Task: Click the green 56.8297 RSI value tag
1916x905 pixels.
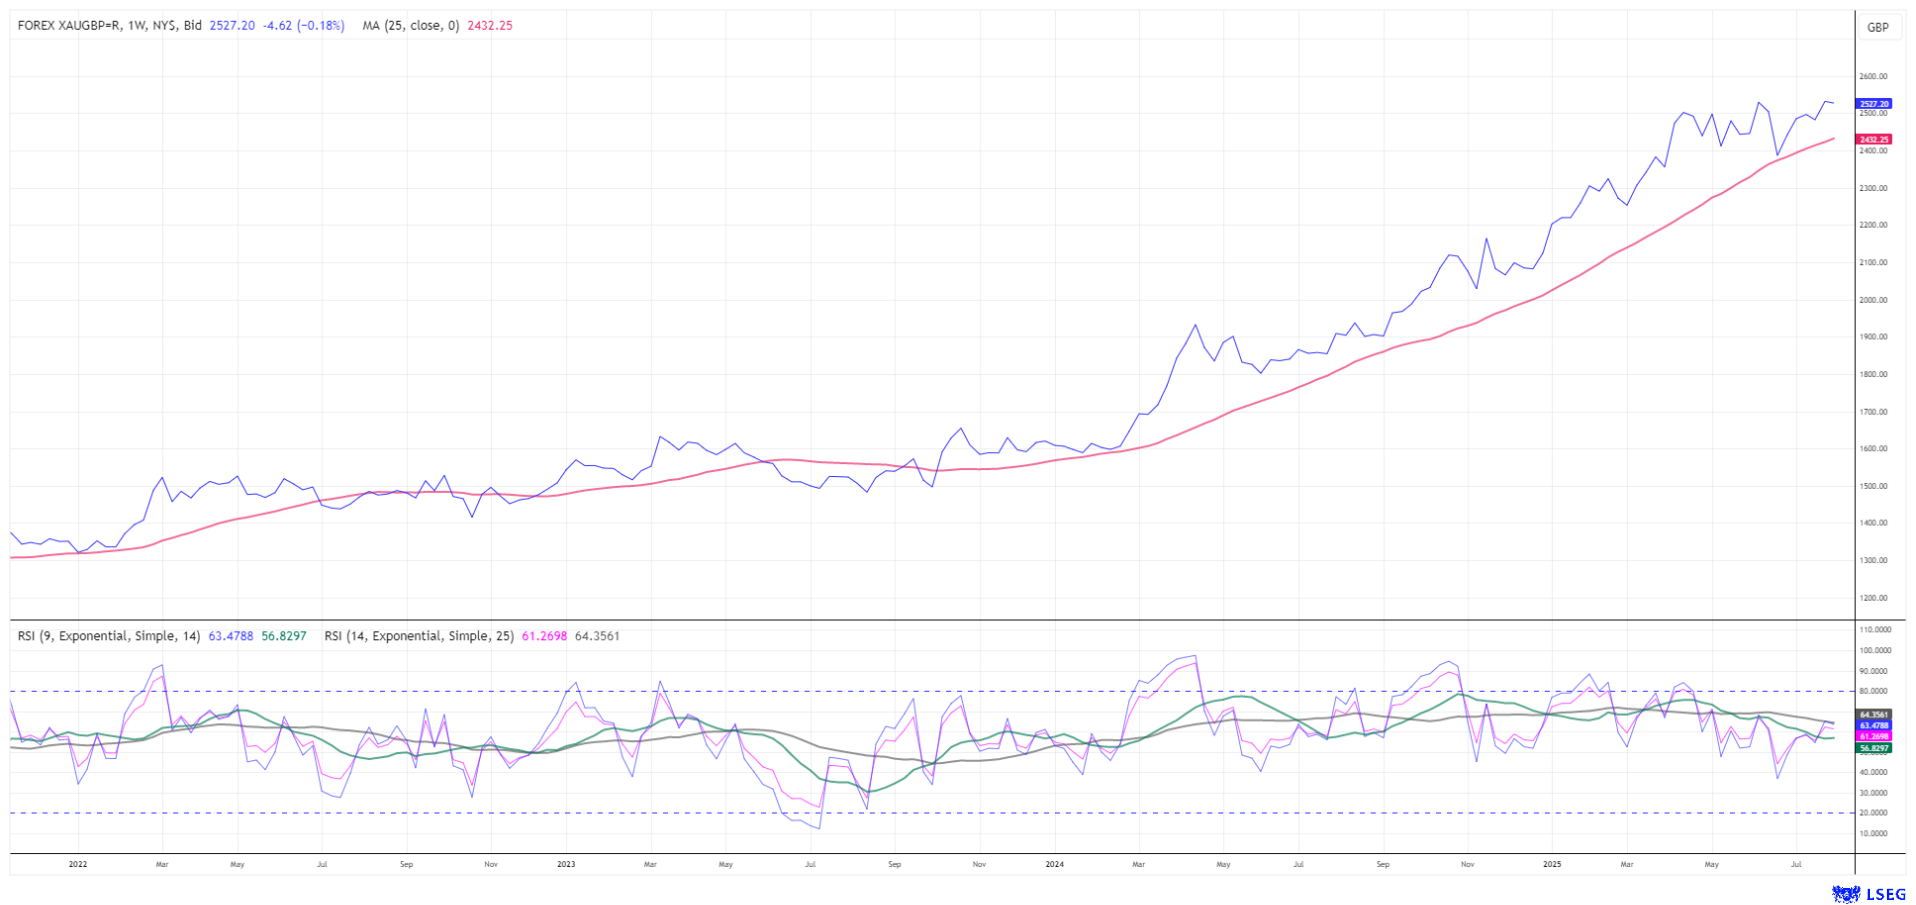Action: pyautogui.click(x=1874, y=748)
